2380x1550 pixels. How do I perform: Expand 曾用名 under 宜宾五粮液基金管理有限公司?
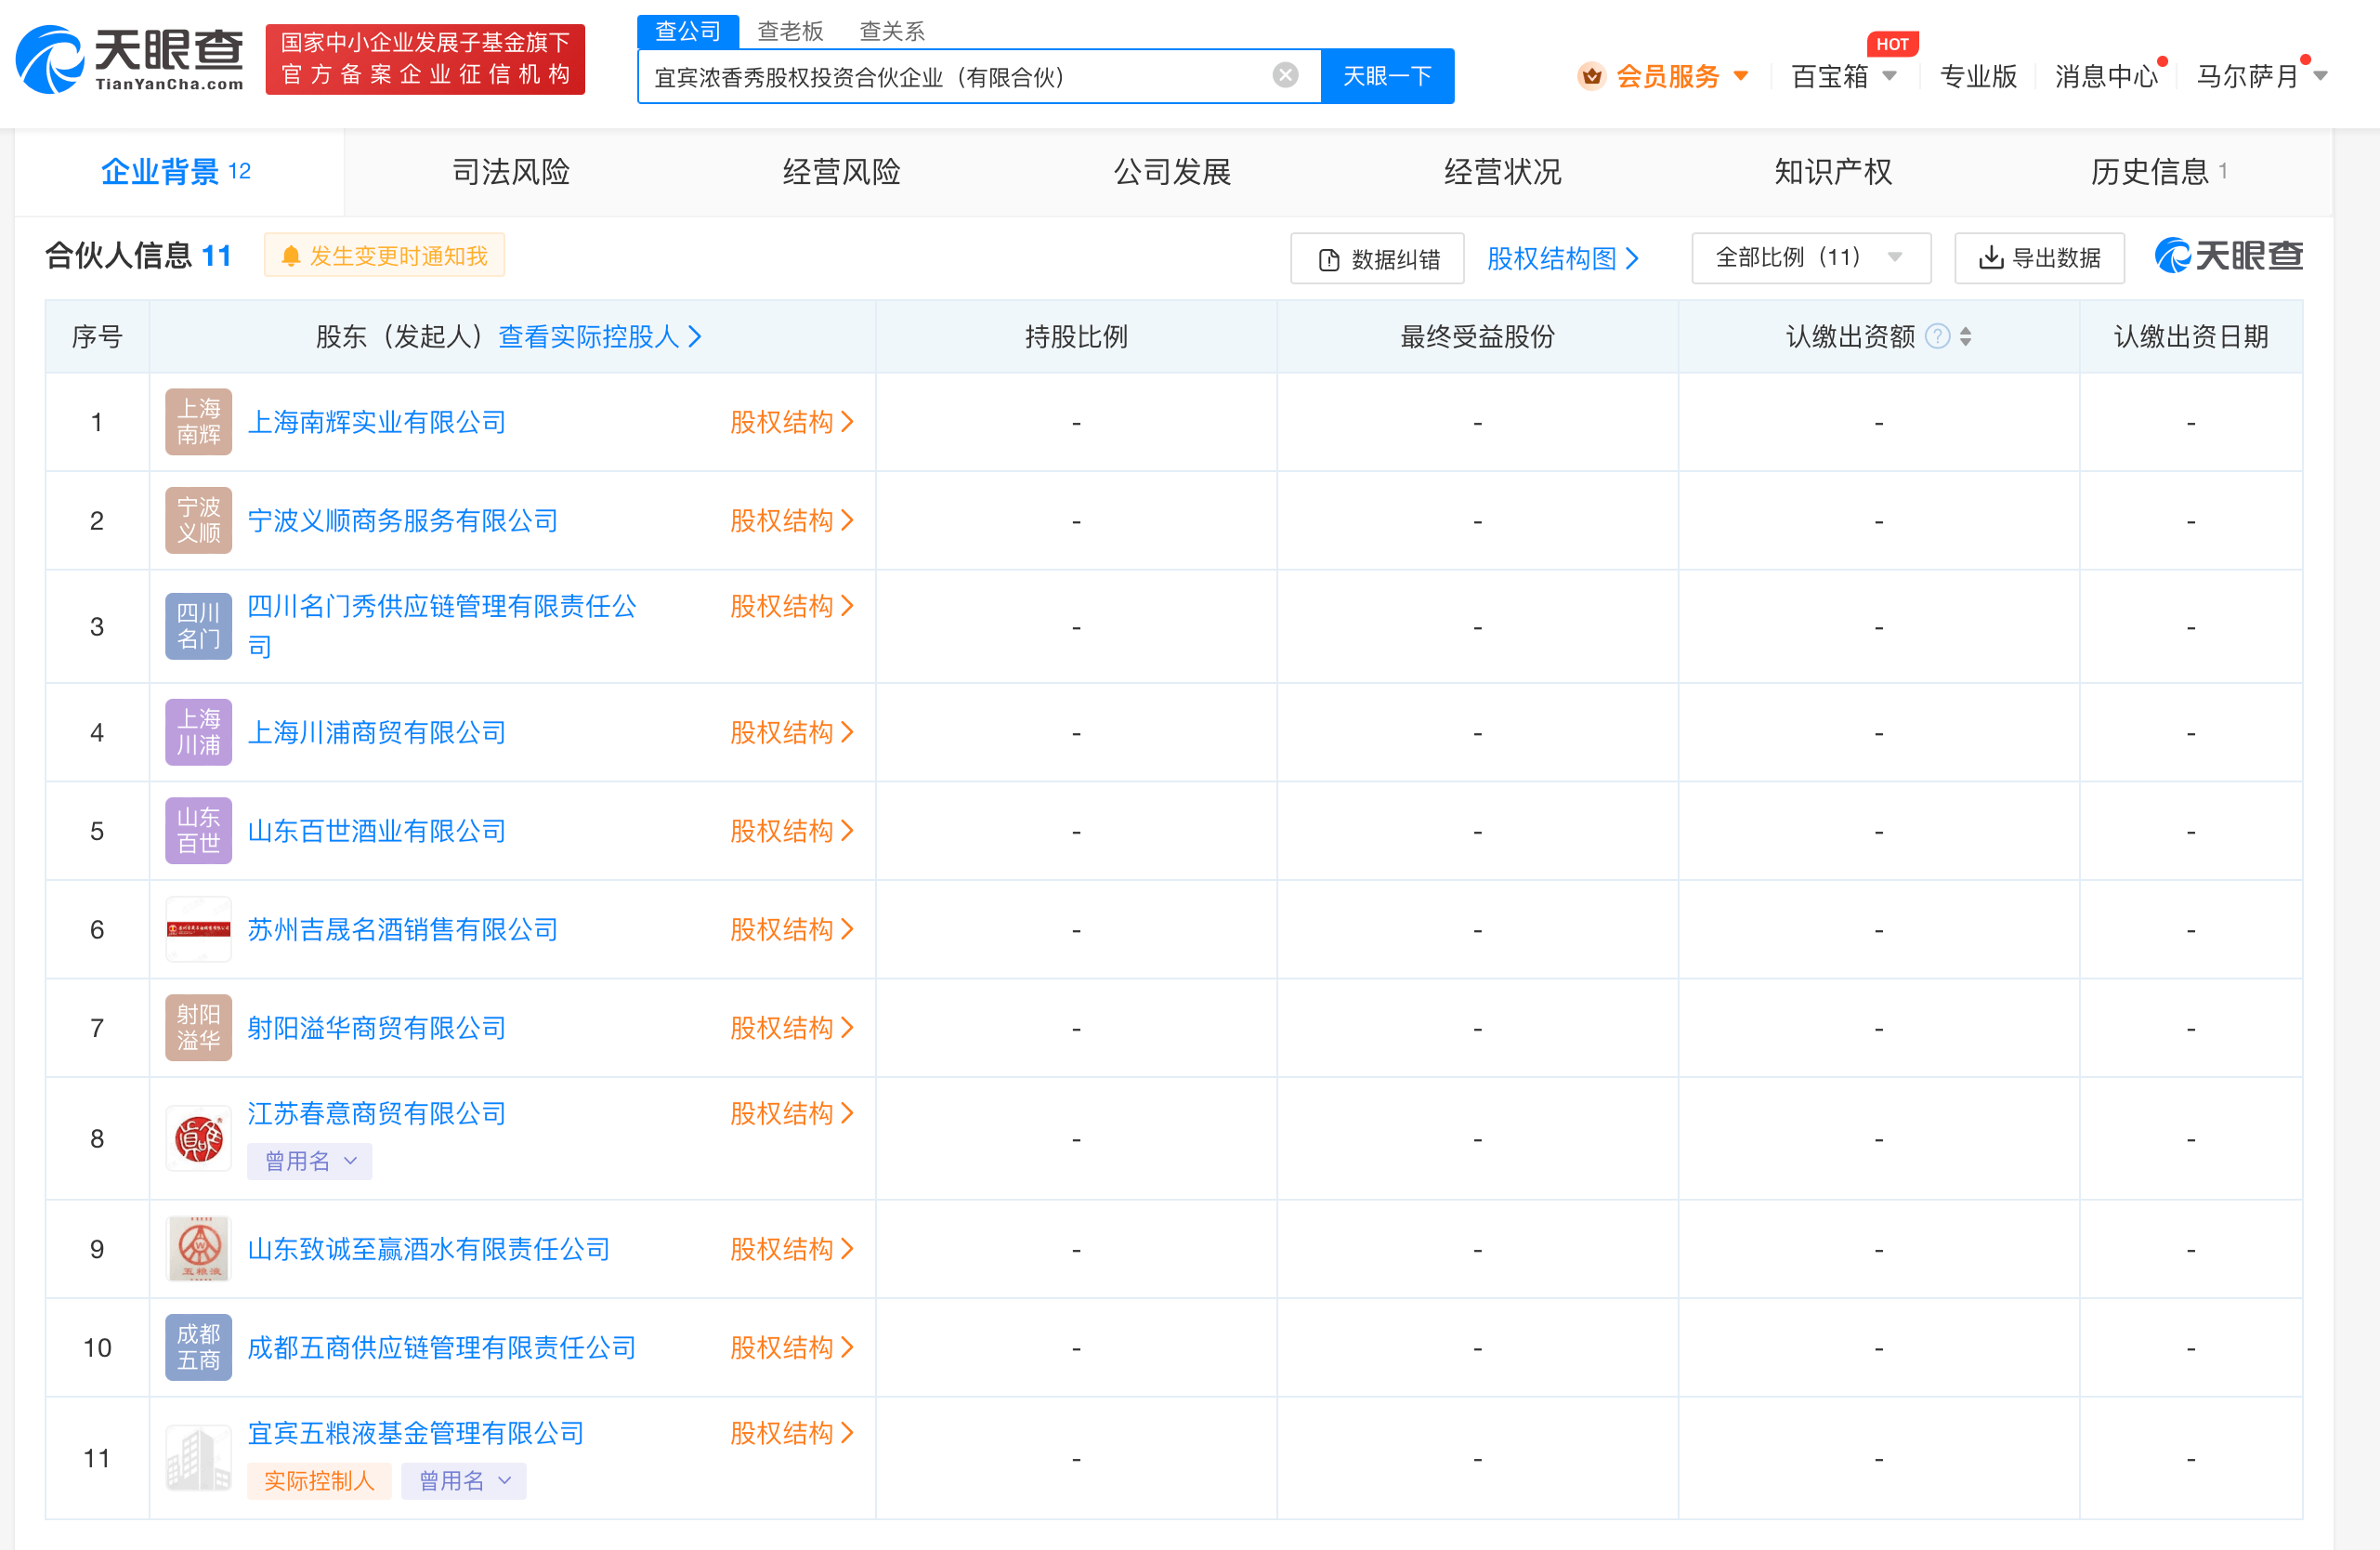[464, 1480]
